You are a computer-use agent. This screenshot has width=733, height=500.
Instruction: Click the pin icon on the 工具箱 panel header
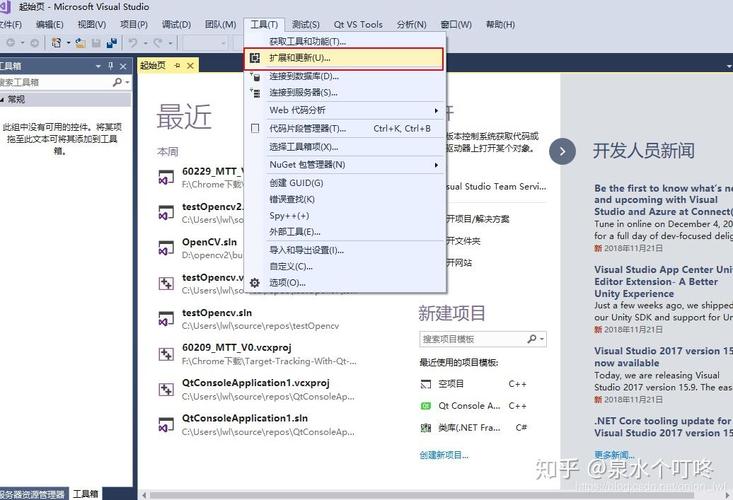point(111,66)
